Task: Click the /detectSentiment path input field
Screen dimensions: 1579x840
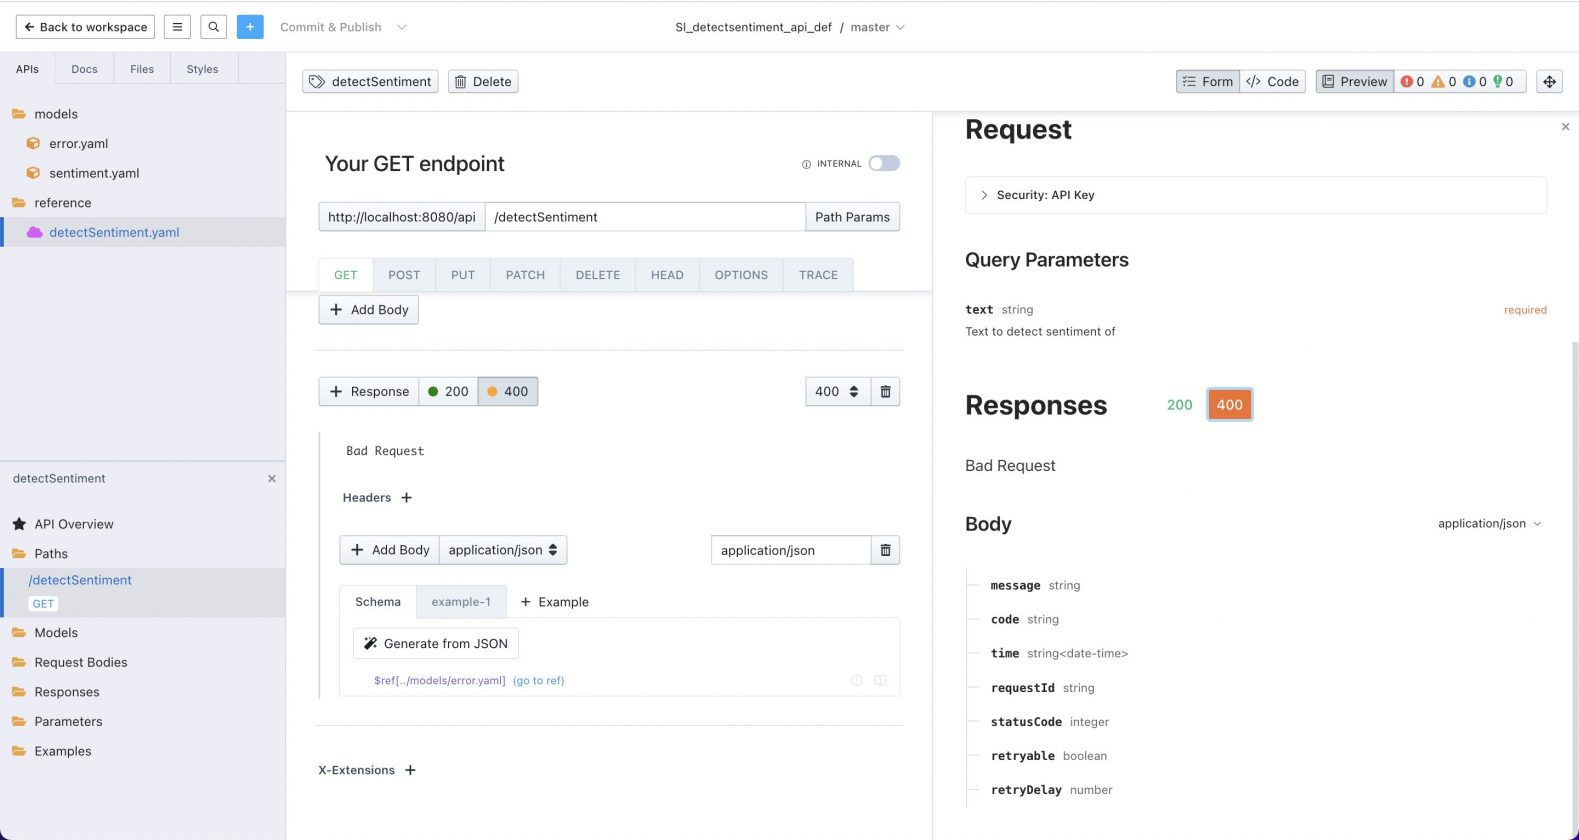Action: [x=645, y=217]
